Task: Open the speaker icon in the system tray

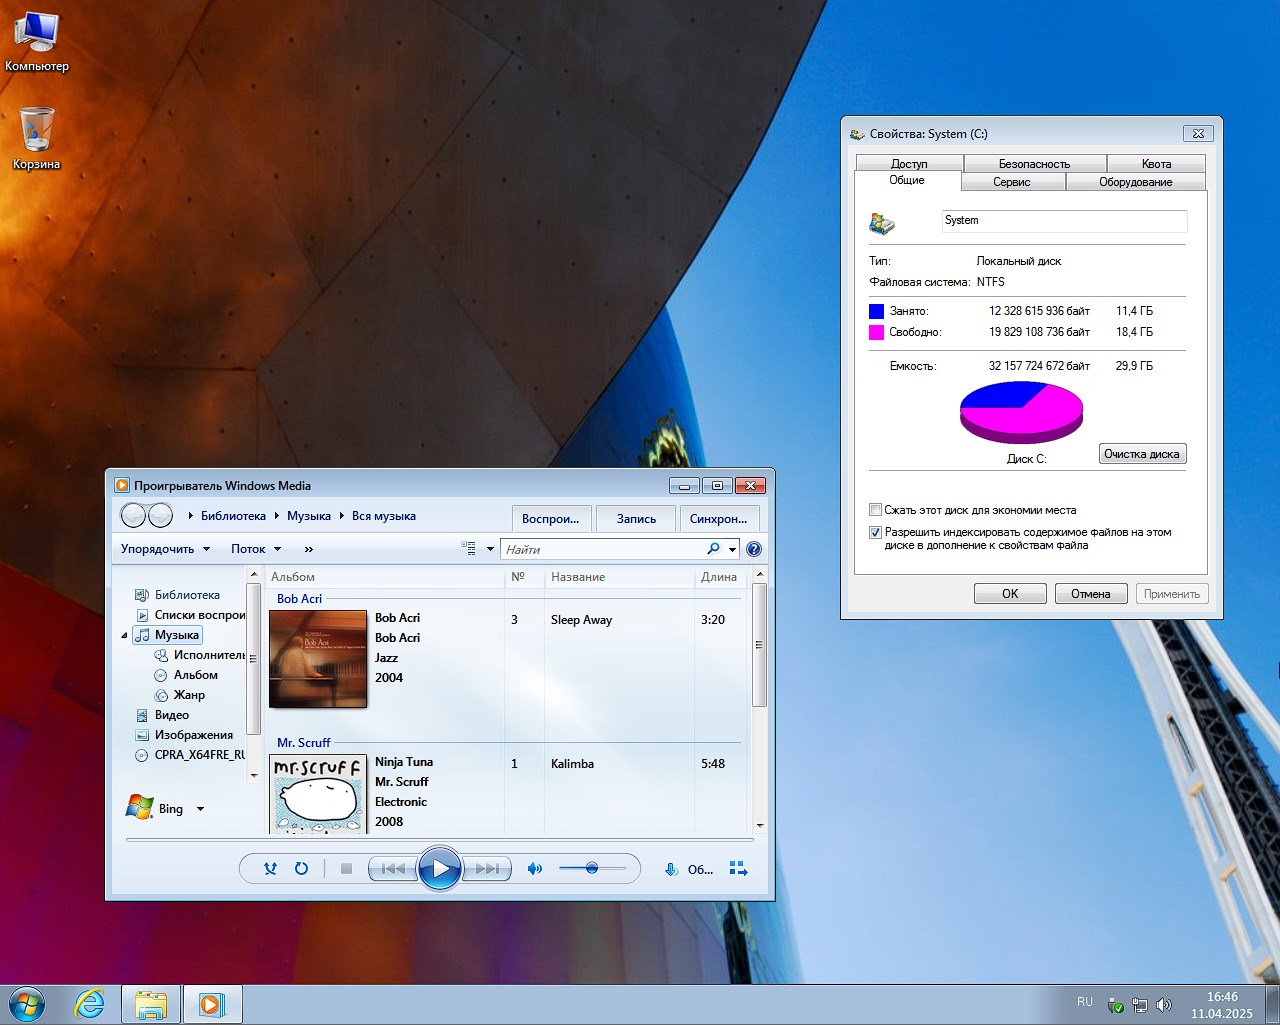Action: click(x=1164, y=1004)
